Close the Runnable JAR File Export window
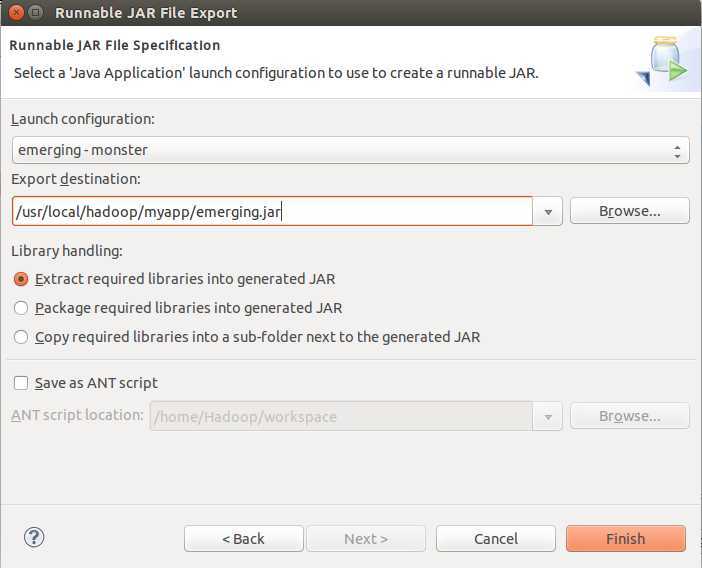The width and height of the screenshot is (702, 568). (x=13, y=13)
